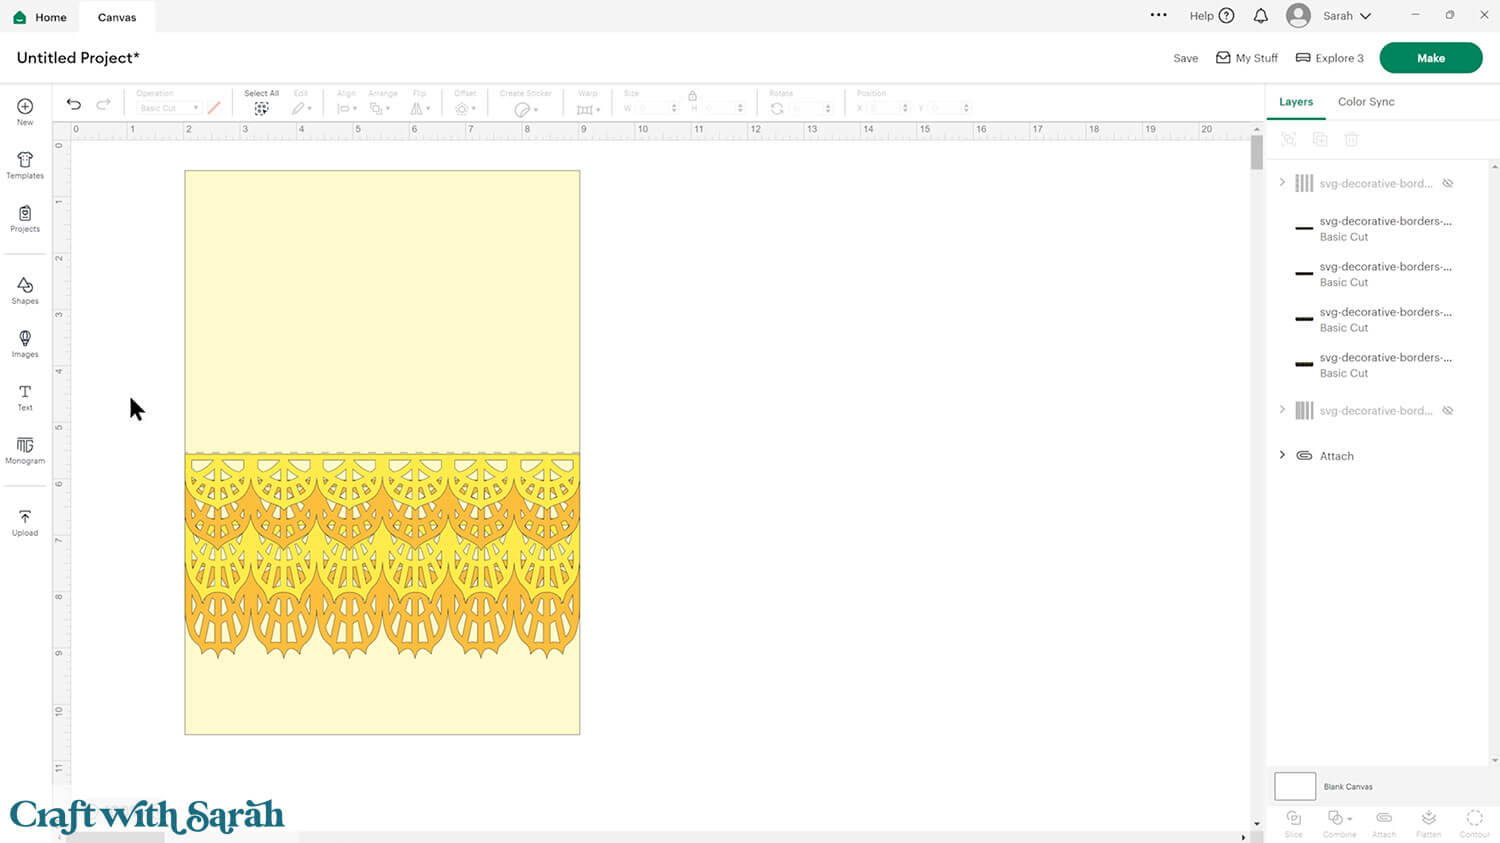Open the Images library
This screenshot has width=1500, height=843.
point(25,343)
